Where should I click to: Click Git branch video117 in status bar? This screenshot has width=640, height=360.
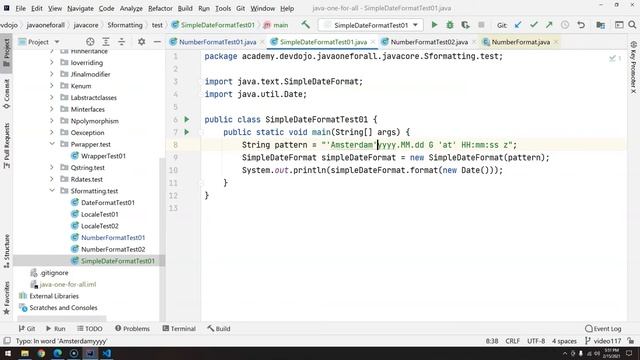[603, 340]
